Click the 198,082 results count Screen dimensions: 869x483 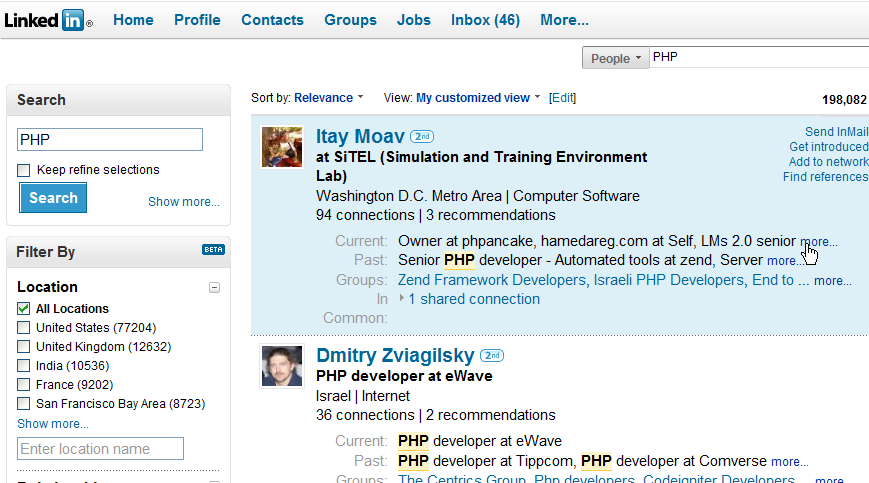click(x=844, y=100)
